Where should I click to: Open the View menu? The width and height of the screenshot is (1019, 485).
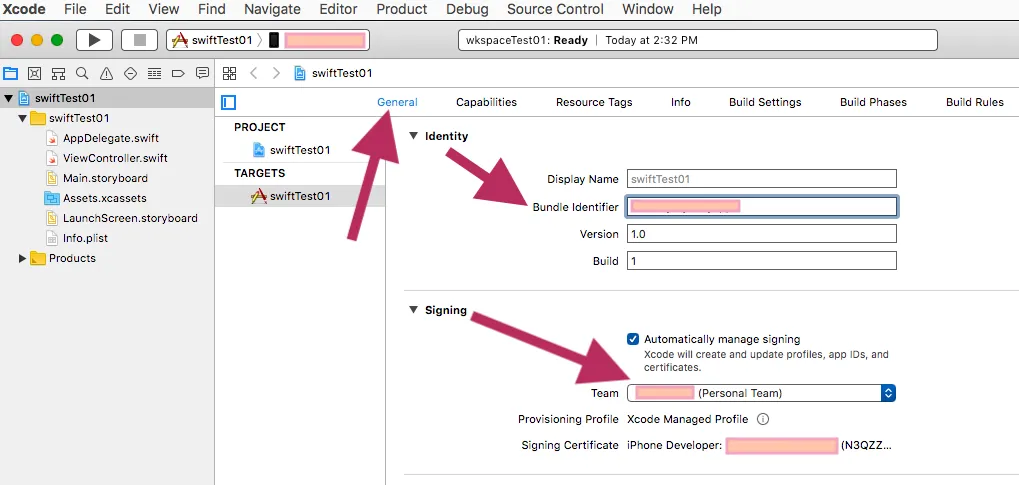pyautogui.click(x=164, y=9)
